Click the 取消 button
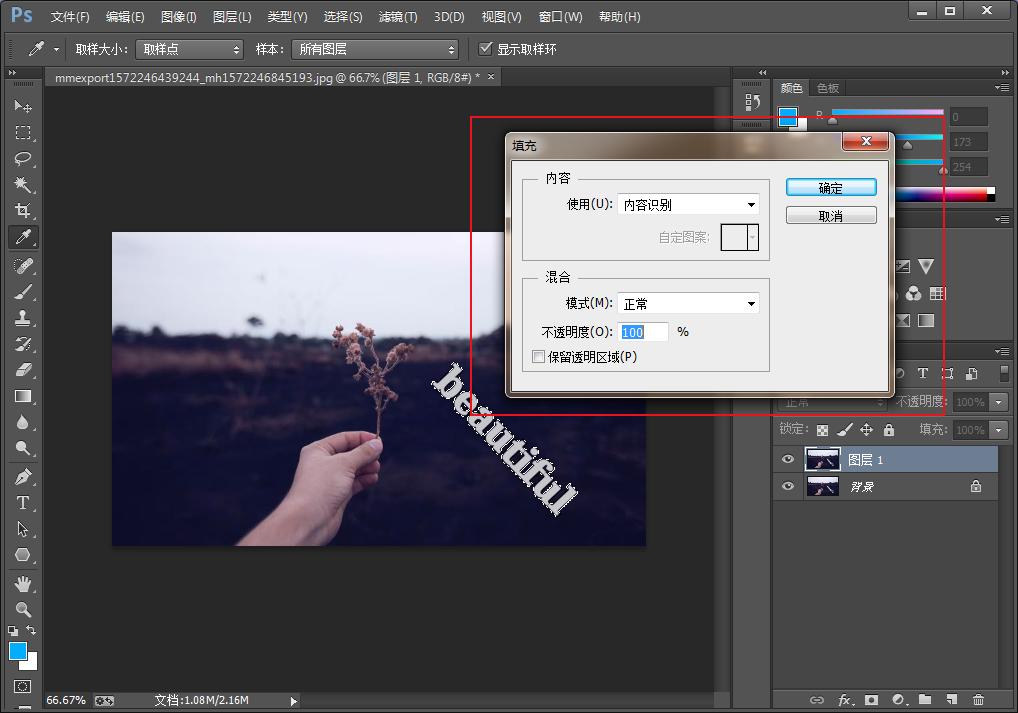Image resolution: width=1018 pixels, height=713 pixels. click(x=831, y=216)
